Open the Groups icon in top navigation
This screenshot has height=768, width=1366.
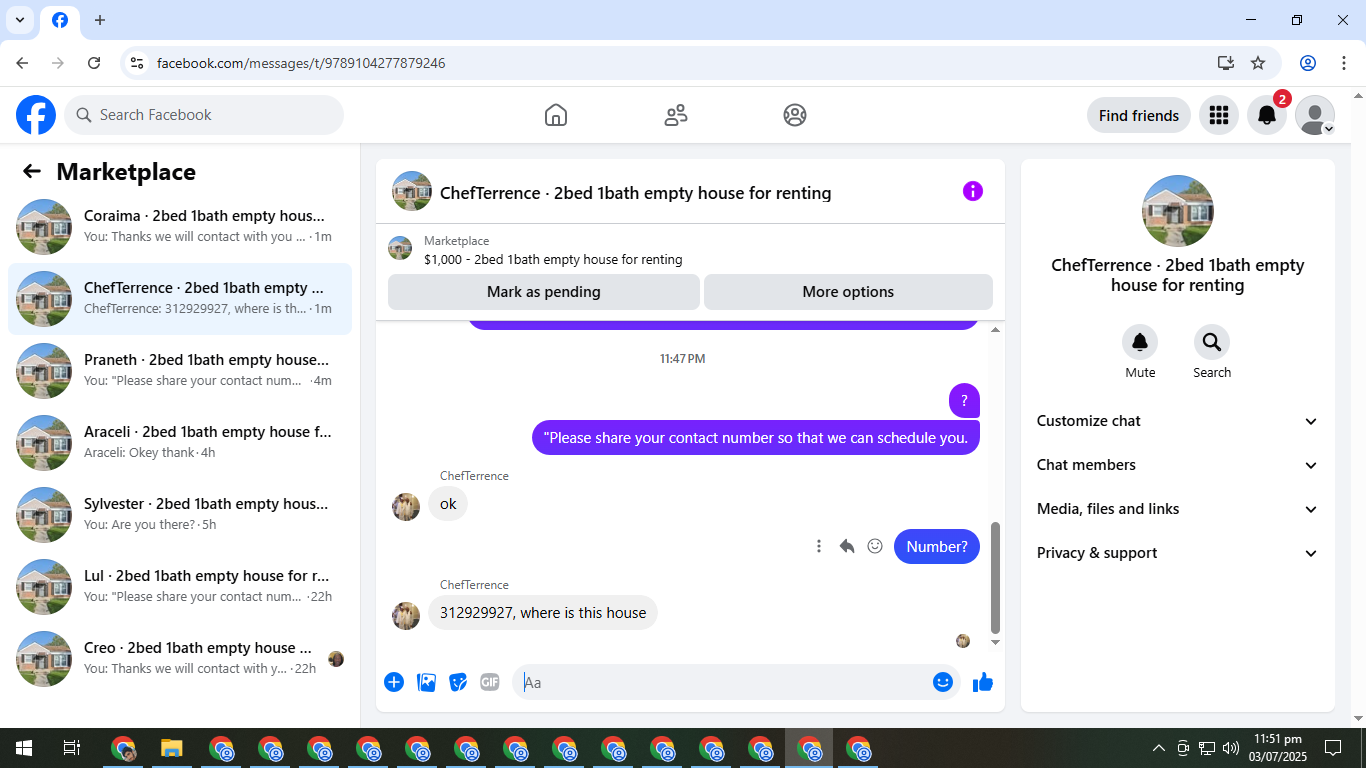pyautogui.click(x=795, y=115)
